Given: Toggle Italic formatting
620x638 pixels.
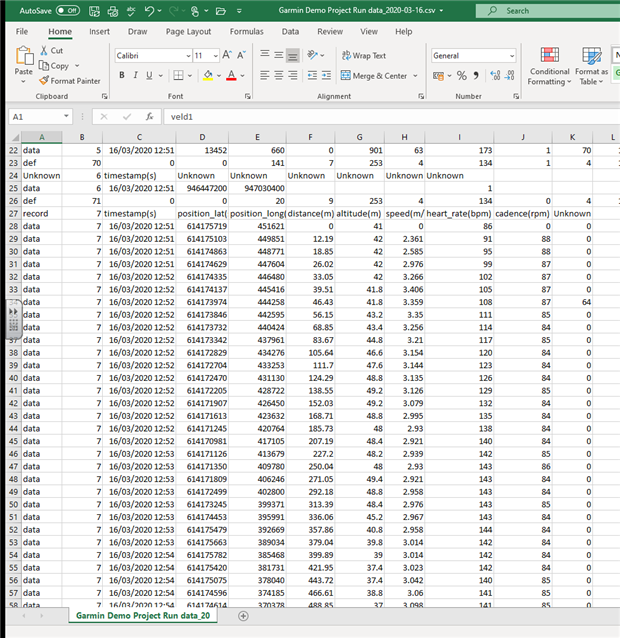Looking at the screenshot, I should point(135,75).
